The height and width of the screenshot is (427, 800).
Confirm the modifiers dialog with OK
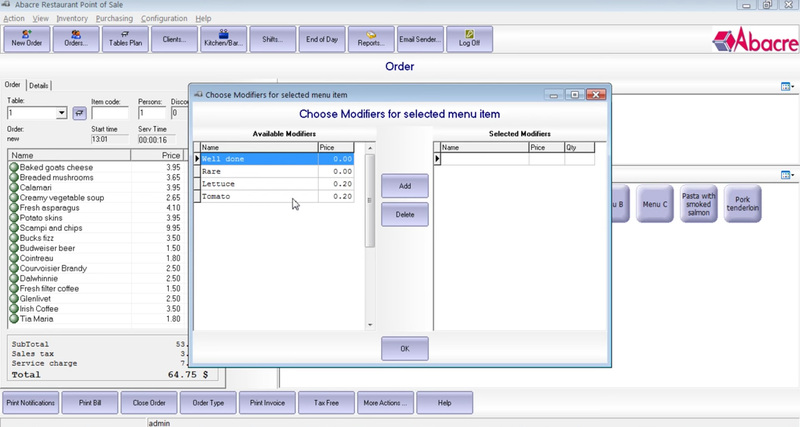pos(405,349)
